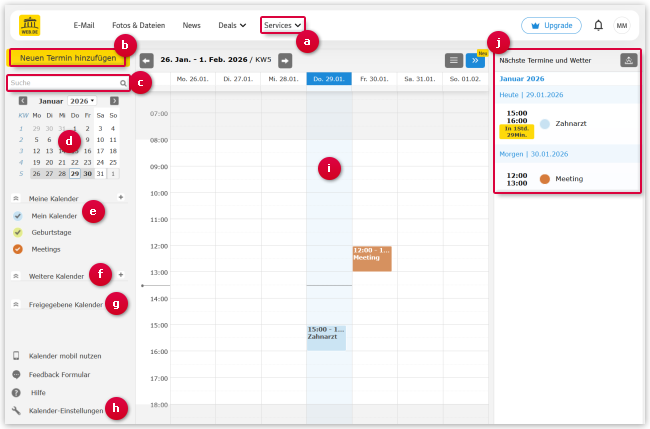The height and width of the screenshot is (429, 650).
Task: Go to next week with right arrow
Action: 285,60
